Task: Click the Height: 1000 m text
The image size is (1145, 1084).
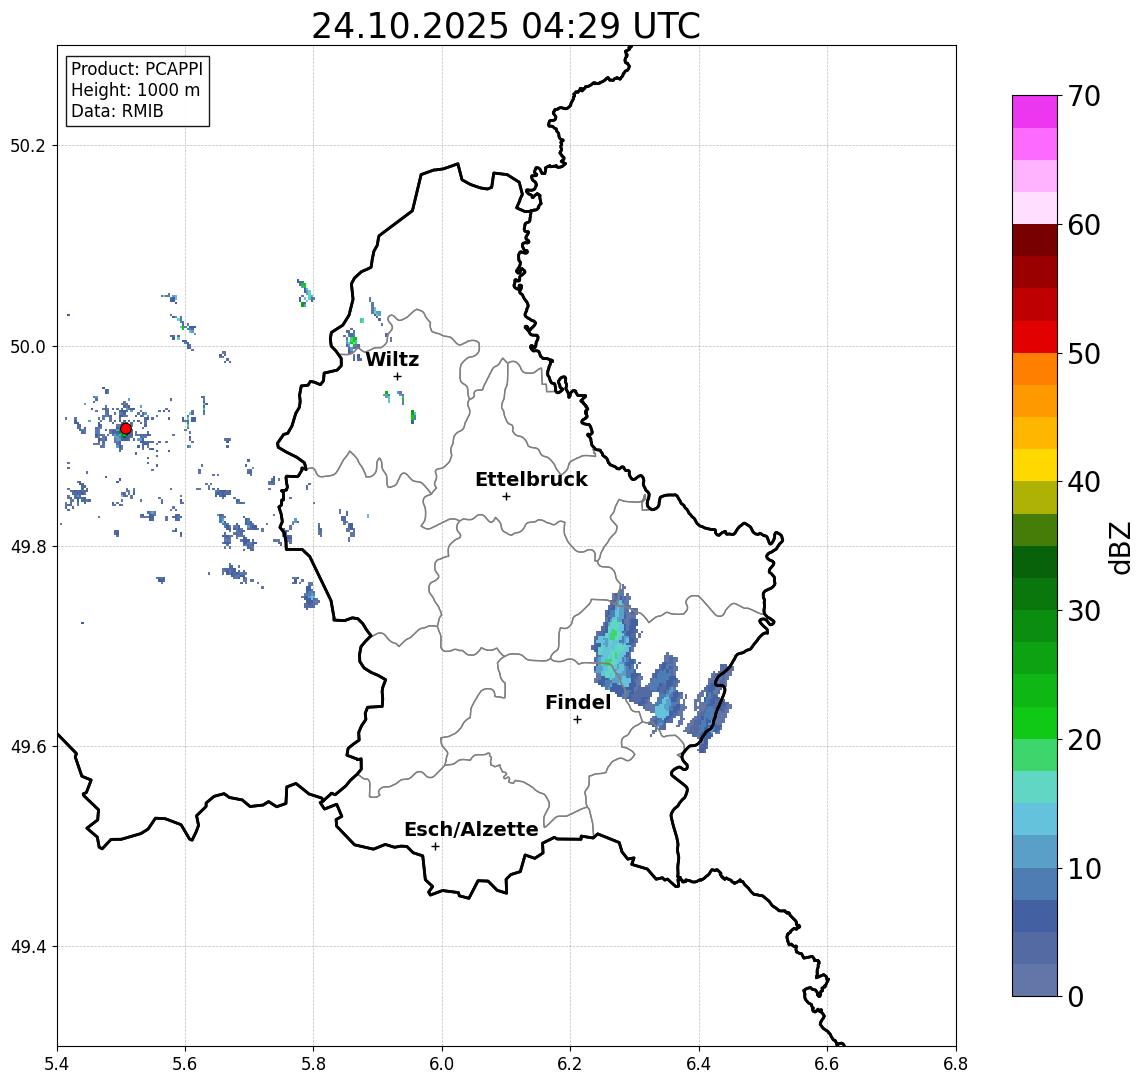Action: (135, 90)
